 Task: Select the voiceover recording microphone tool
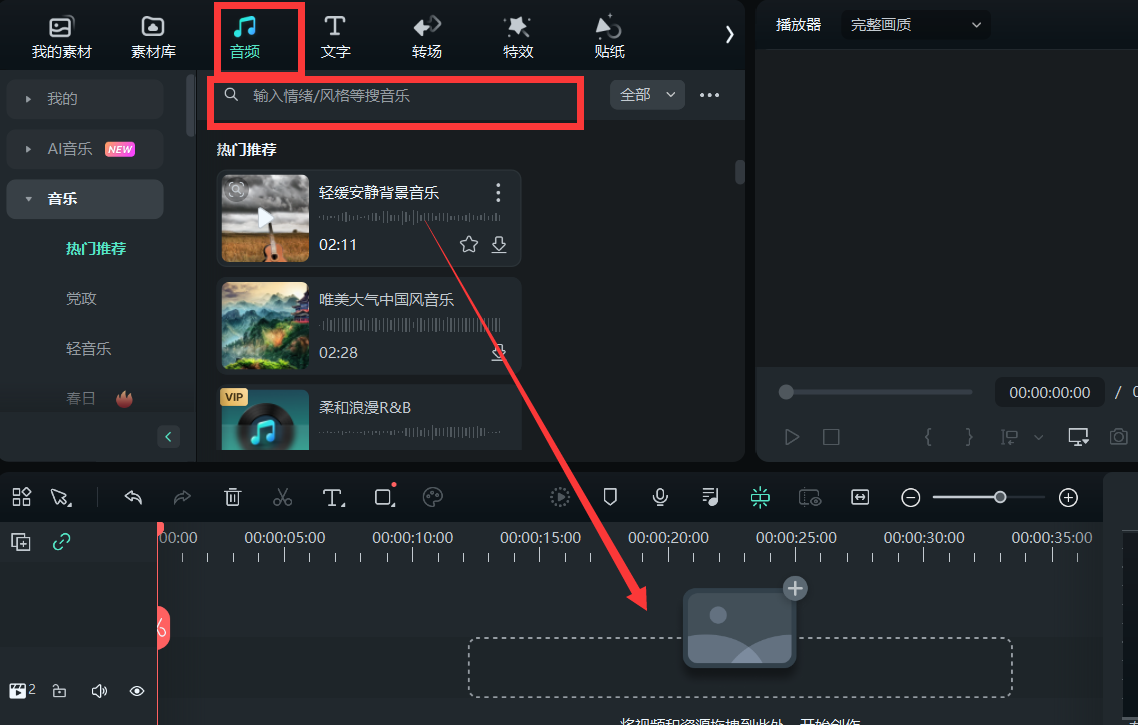point(659,497)
